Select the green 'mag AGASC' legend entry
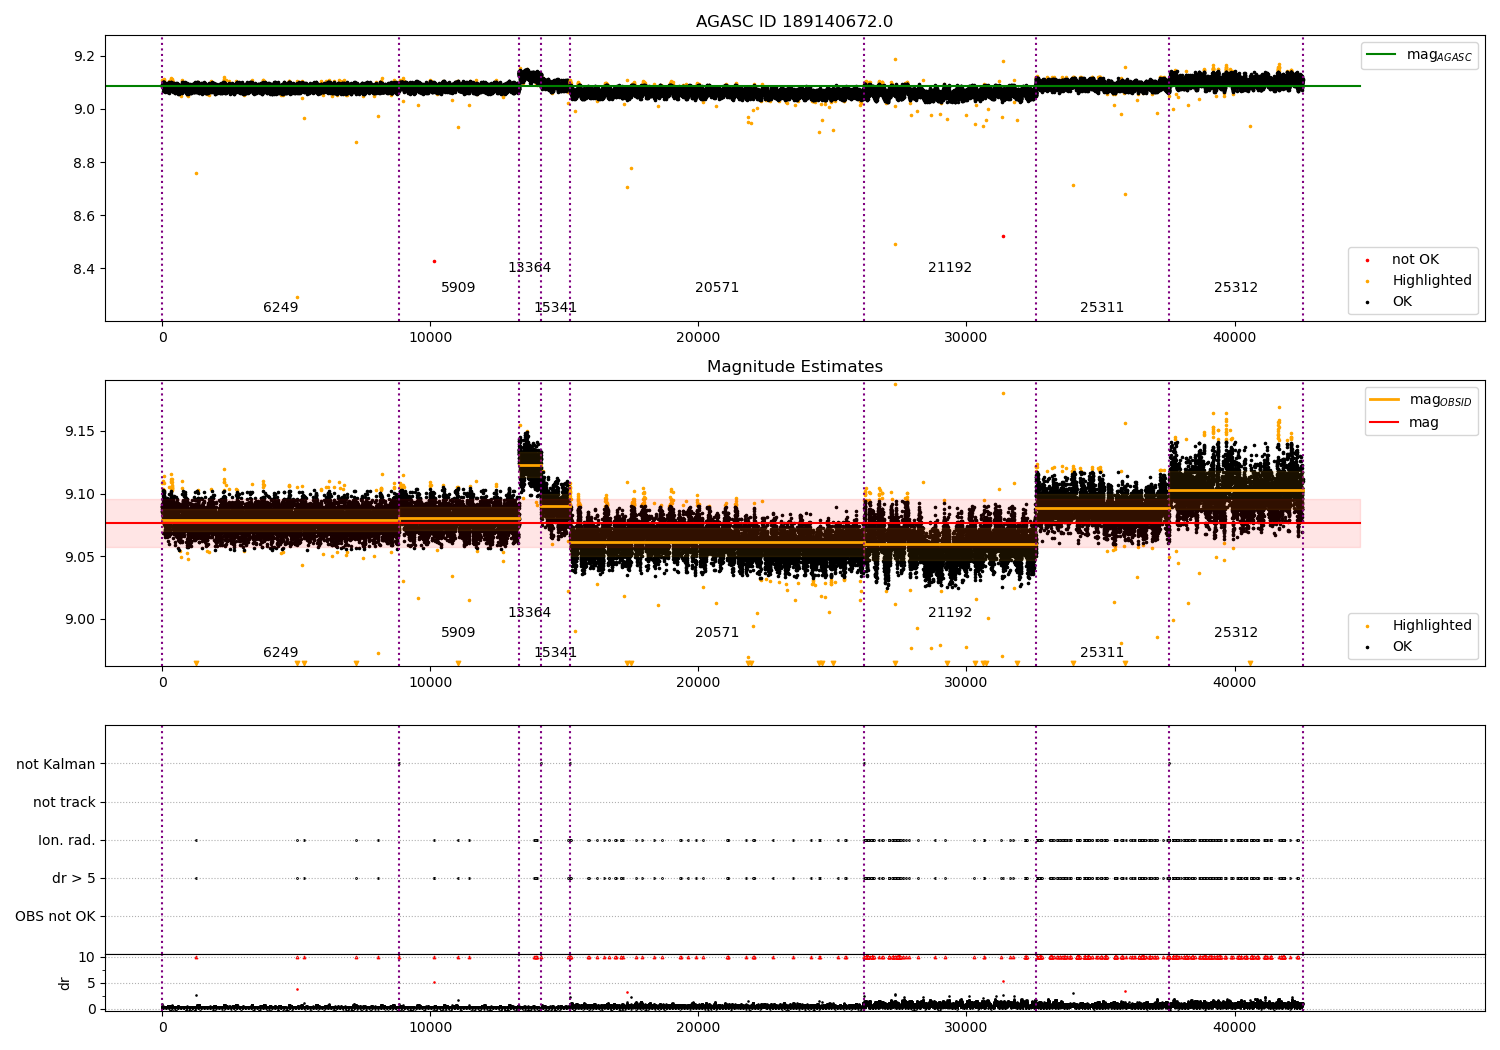This screenshot has height=1050, width=1500. (1420, 55)
